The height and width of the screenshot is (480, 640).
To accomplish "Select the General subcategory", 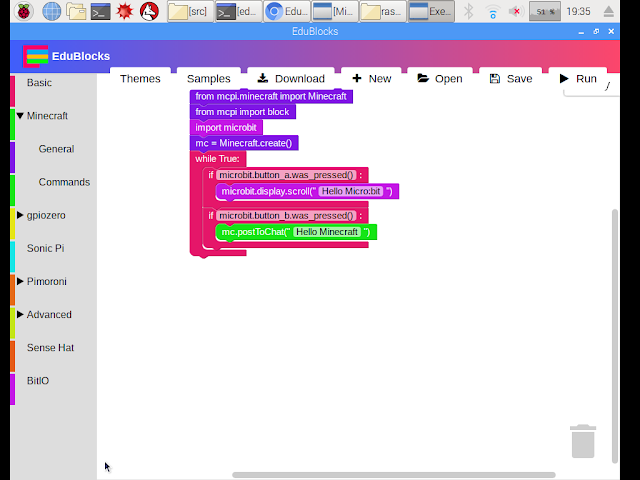I will coord(56,149).
